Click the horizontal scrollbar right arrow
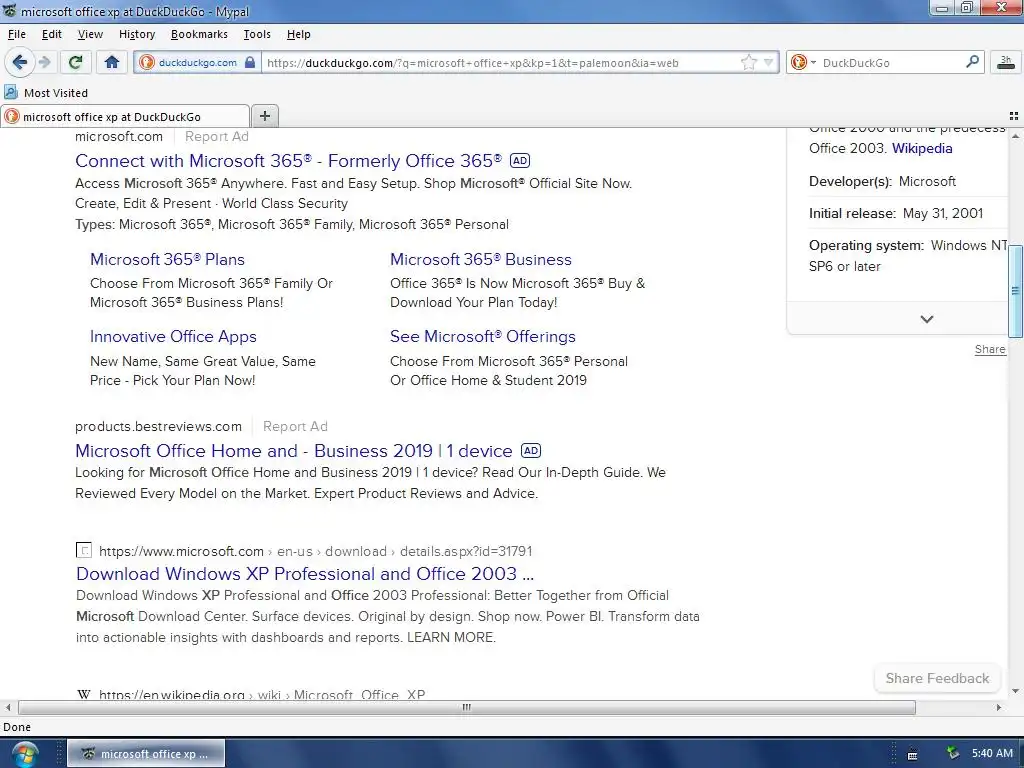The width and height of the screenshot is (1024, 768). pyautogui.click(x=999, y=707)
